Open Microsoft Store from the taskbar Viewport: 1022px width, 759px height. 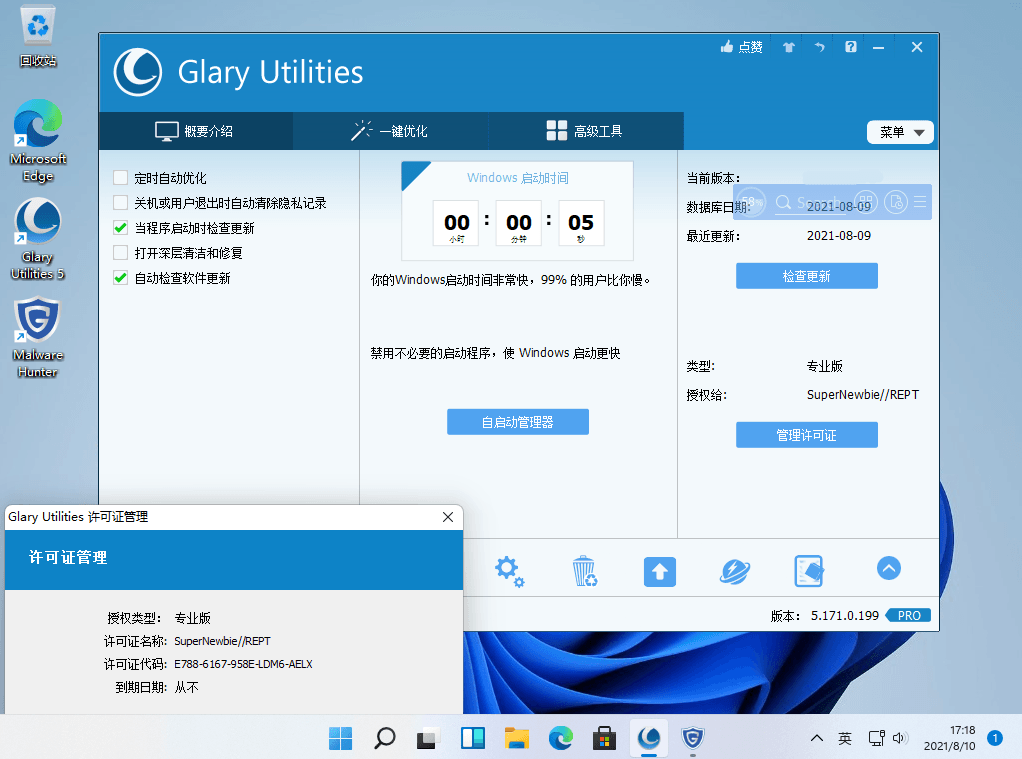(x=604, y=738)
